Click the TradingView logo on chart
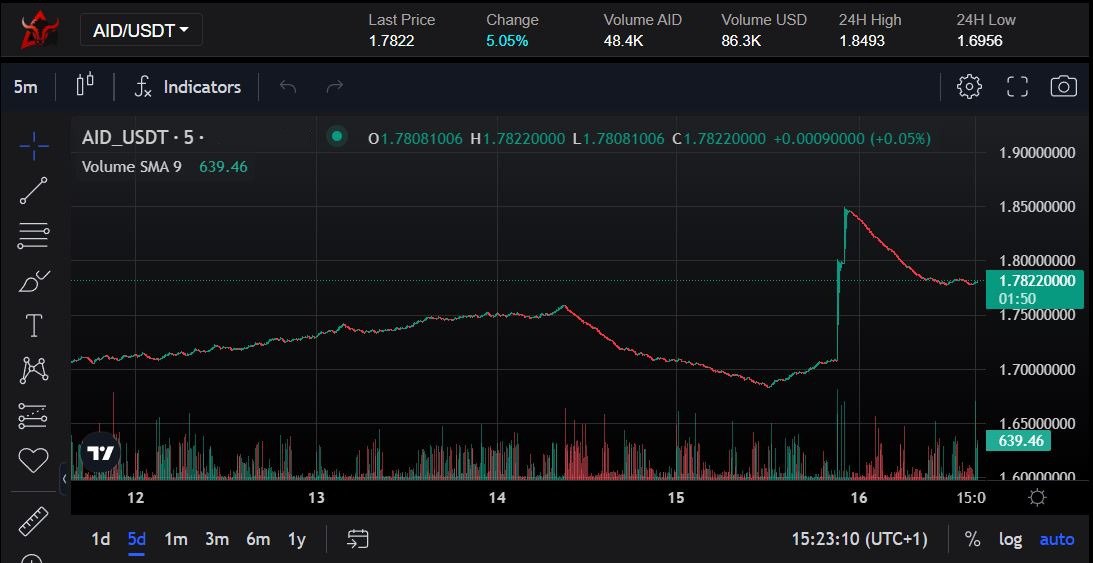1093x563 pixels. coord(100,453)
